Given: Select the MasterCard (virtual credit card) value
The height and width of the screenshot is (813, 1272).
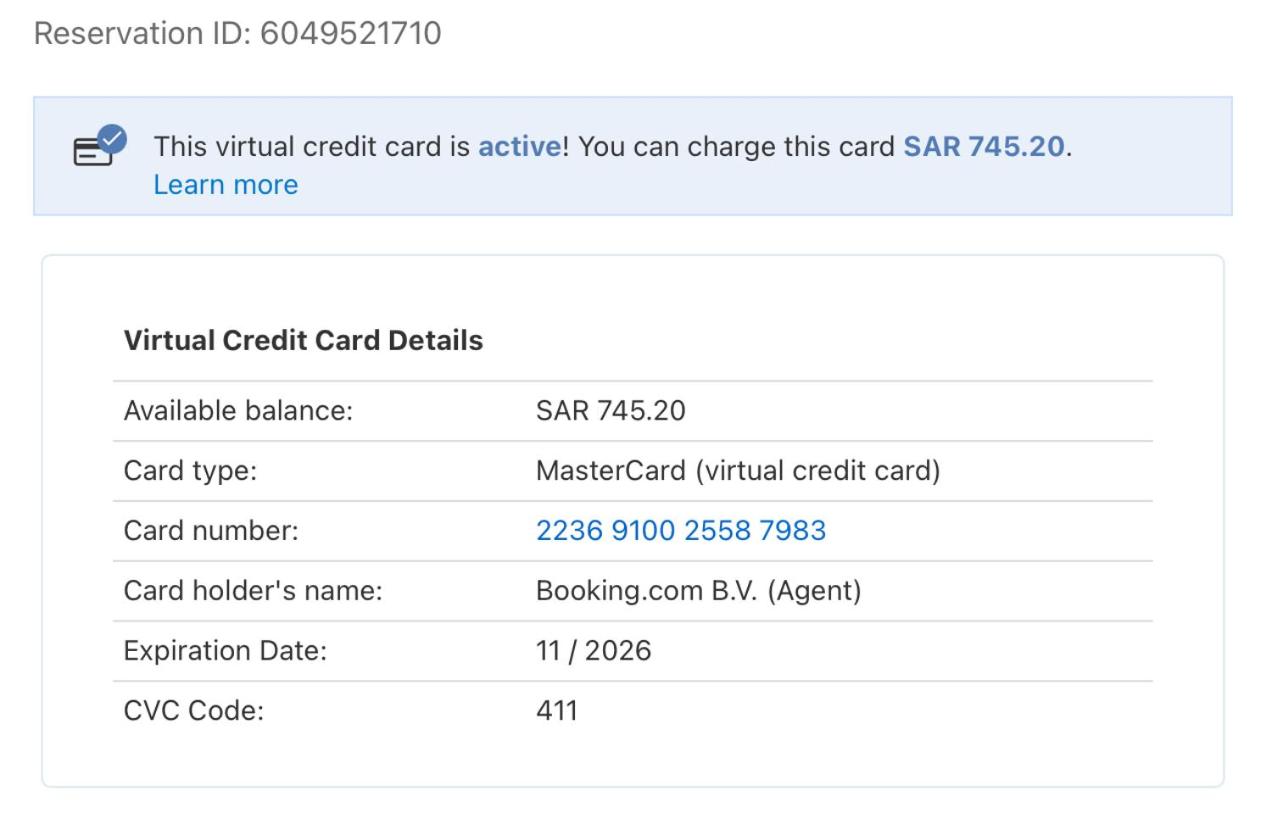Looking at the screenshot, I should pyautogui.click(x=738, y=470).
